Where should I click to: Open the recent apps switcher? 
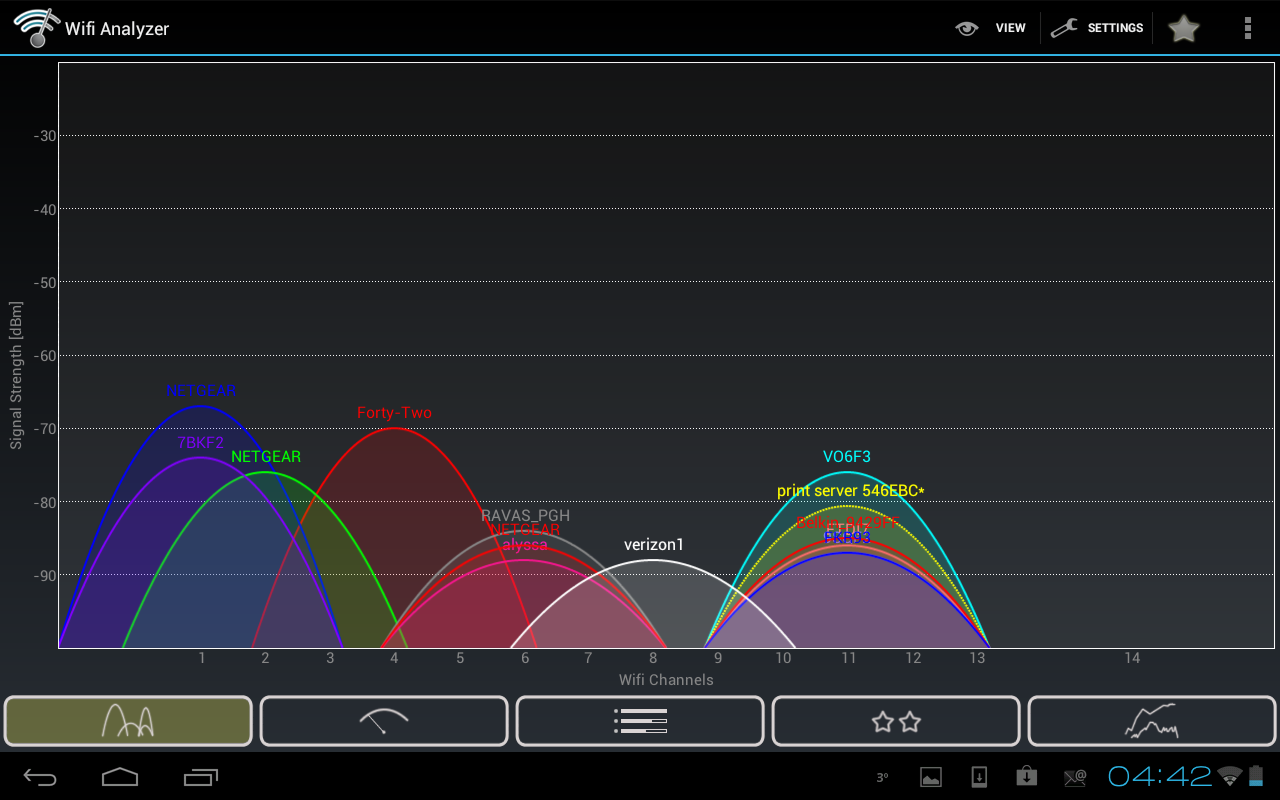201,777
